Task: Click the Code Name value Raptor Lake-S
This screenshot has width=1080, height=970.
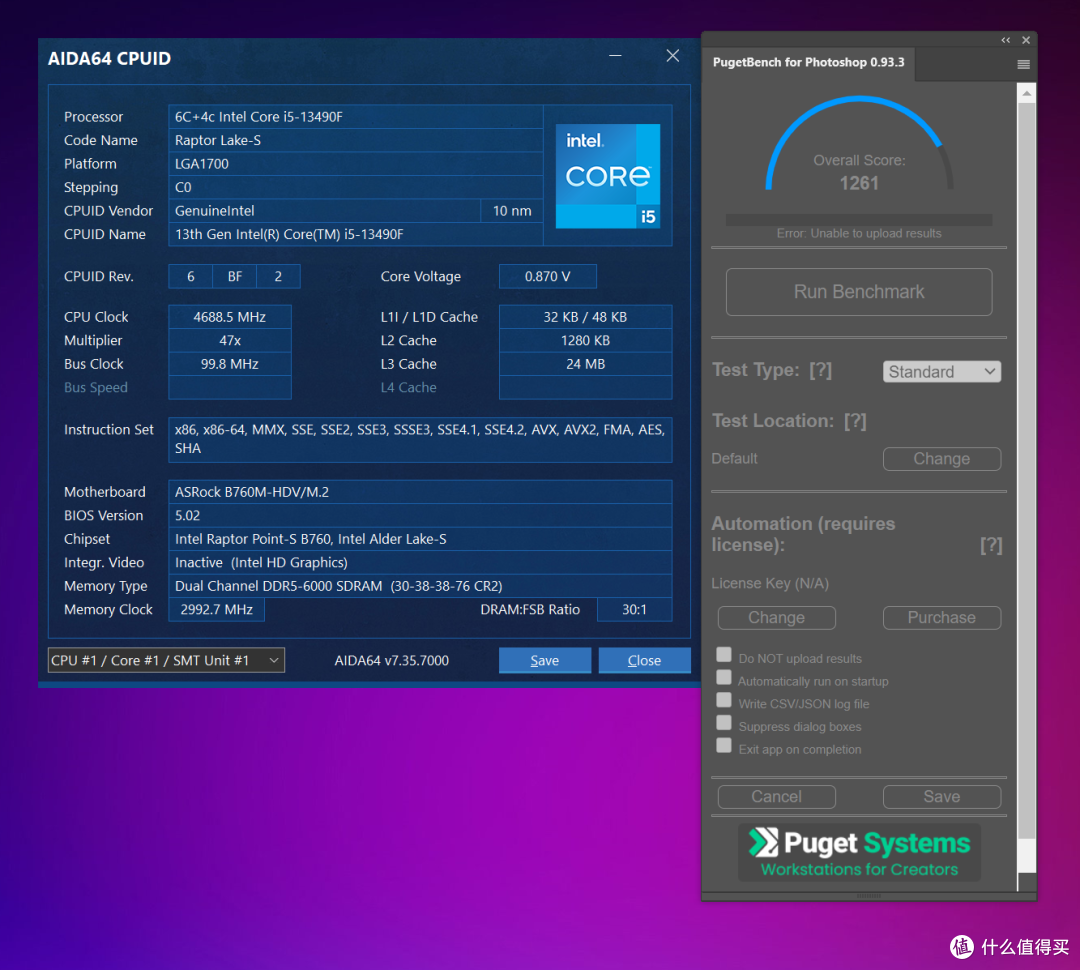Action: tap(355, 140)
